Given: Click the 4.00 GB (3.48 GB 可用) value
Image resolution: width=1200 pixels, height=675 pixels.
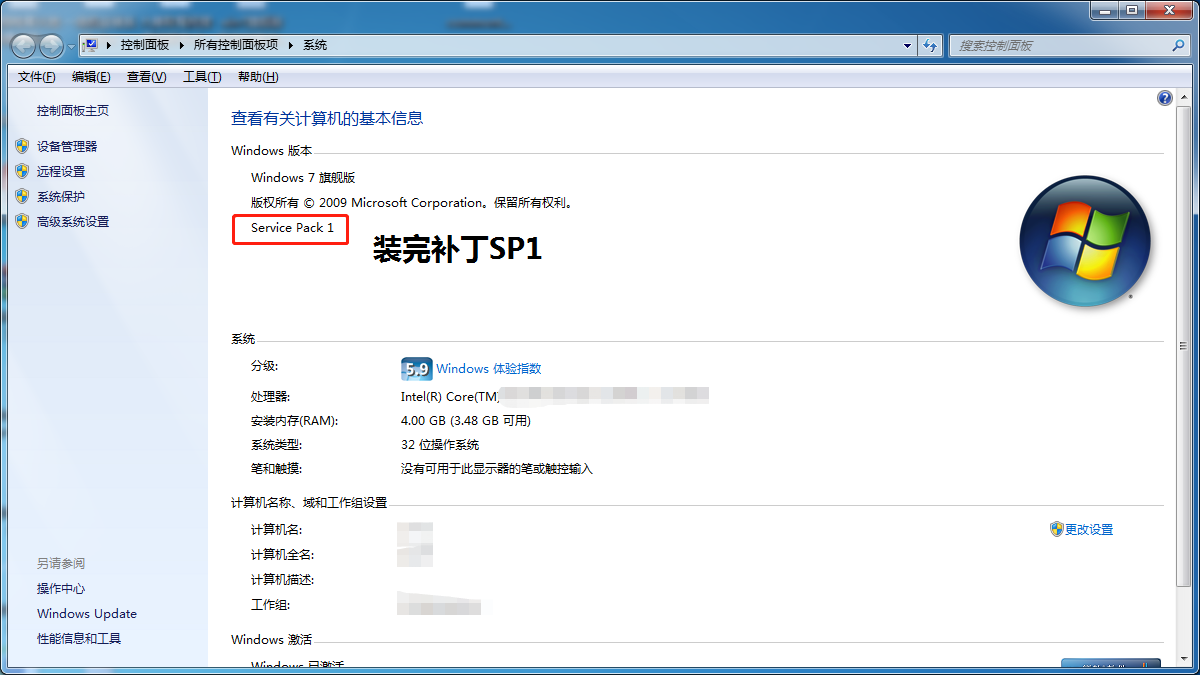Looking at the screenshot, I should (x=466, y=421).
